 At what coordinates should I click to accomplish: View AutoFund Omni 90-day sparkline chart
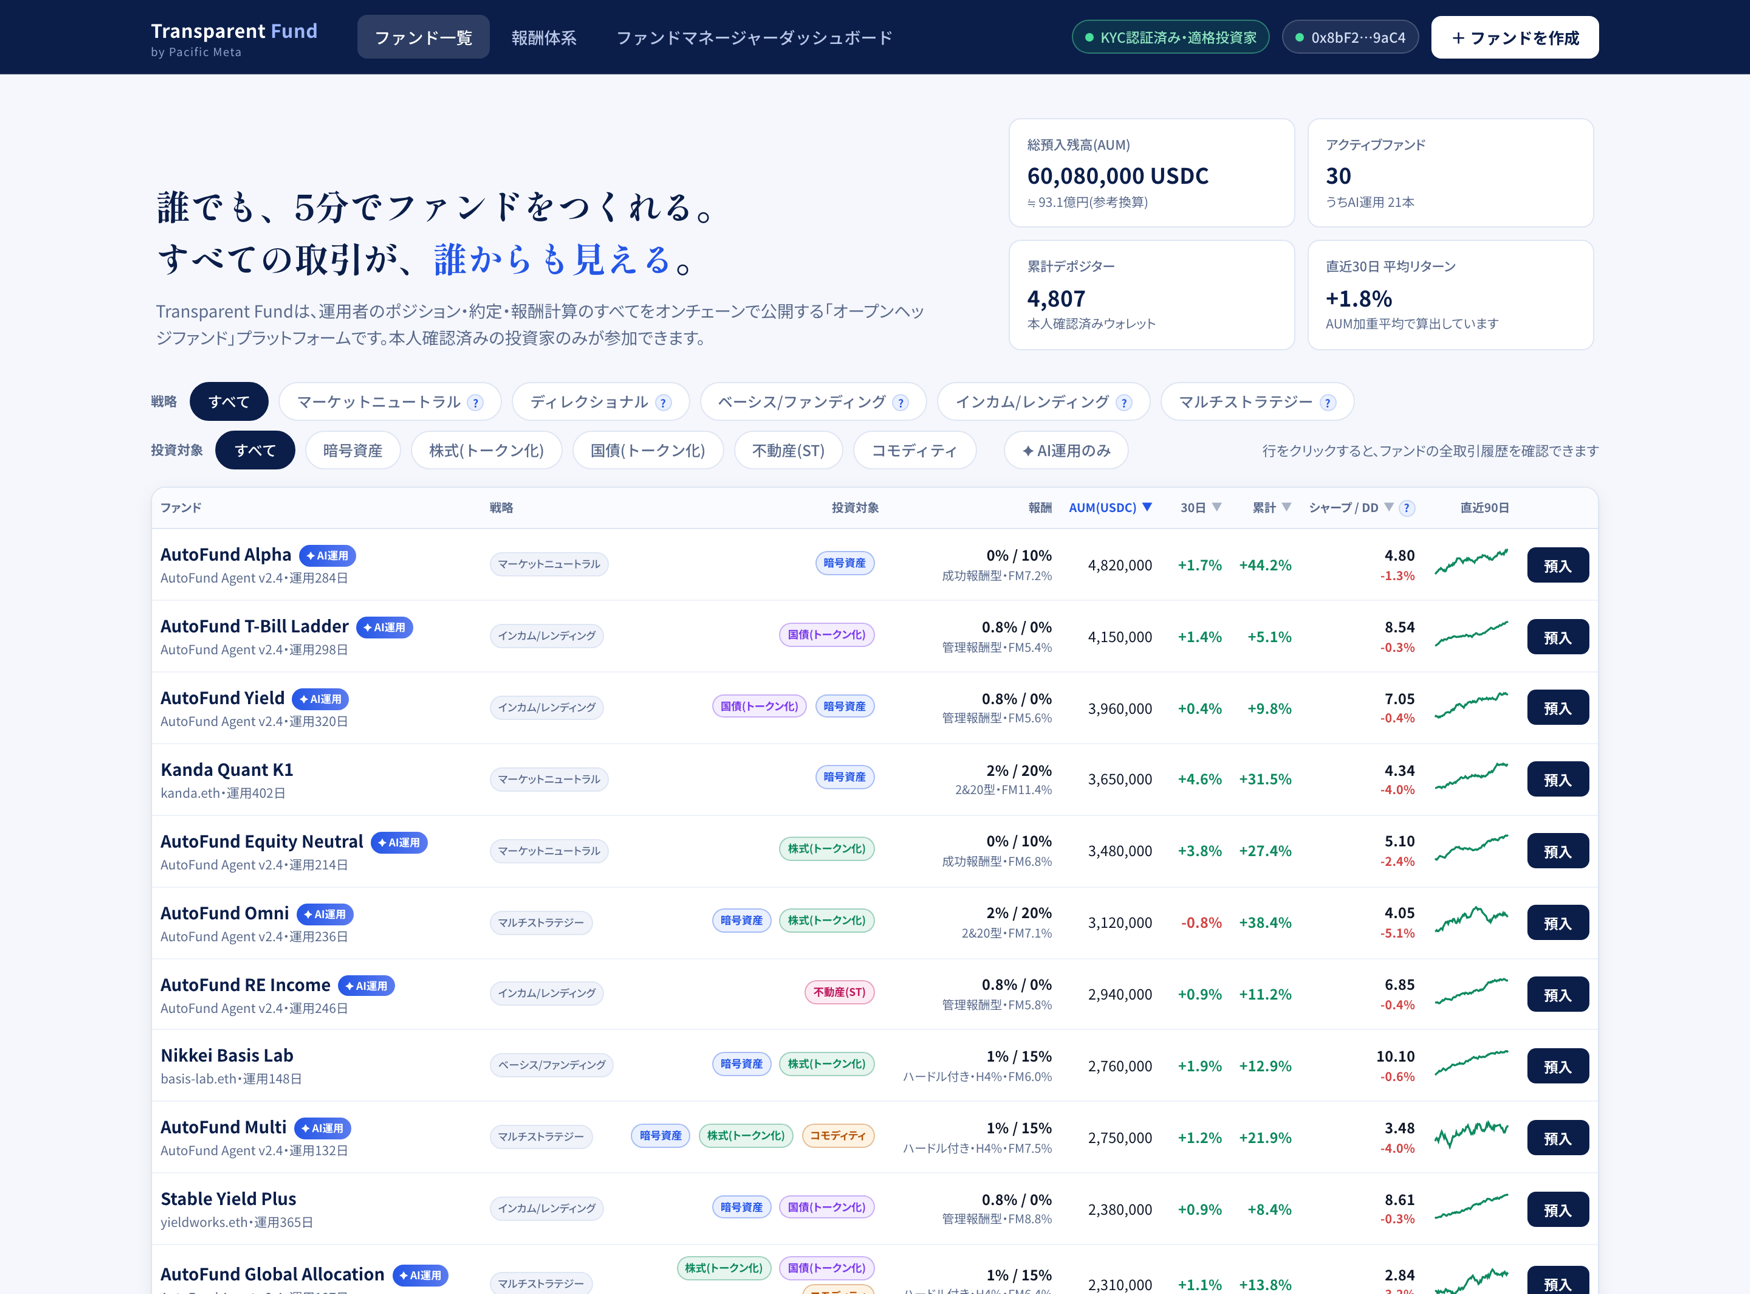[1471, 919]
